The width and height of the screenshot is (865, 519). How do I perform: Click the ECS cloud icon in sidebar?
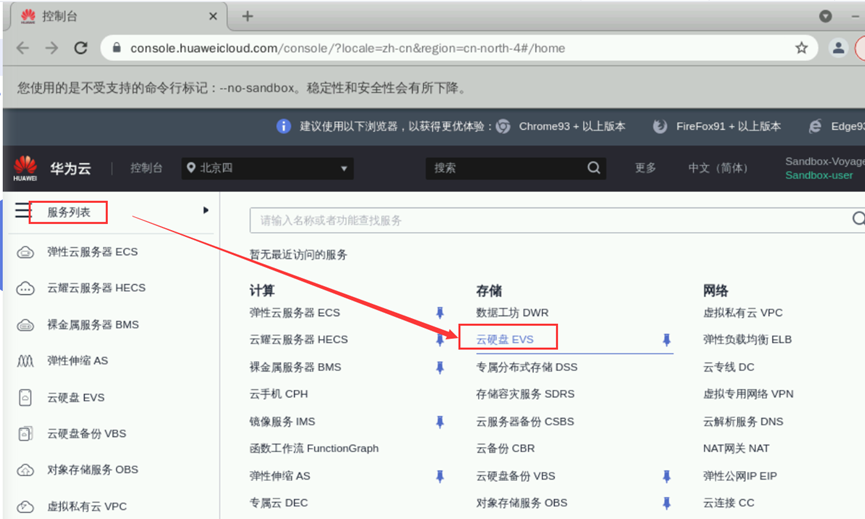click(25, 253)
